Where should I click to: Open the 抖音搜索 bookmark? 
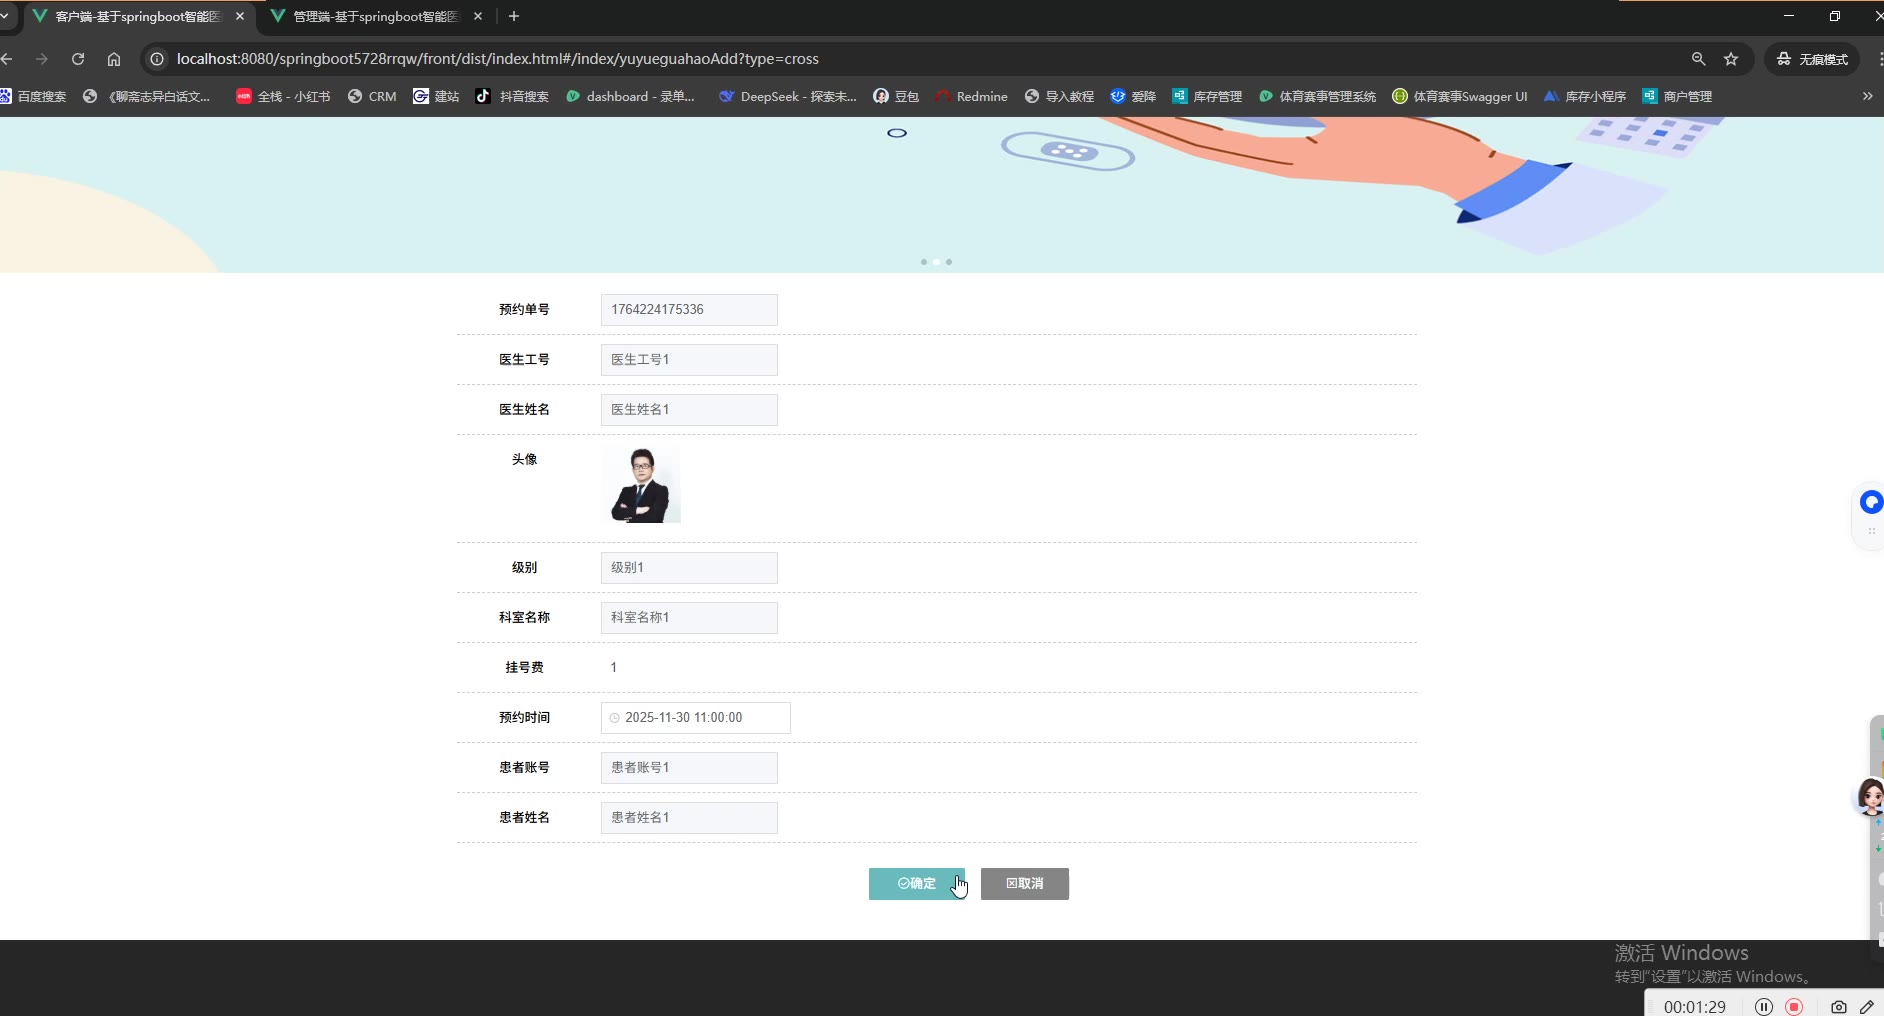click(512, 96)
